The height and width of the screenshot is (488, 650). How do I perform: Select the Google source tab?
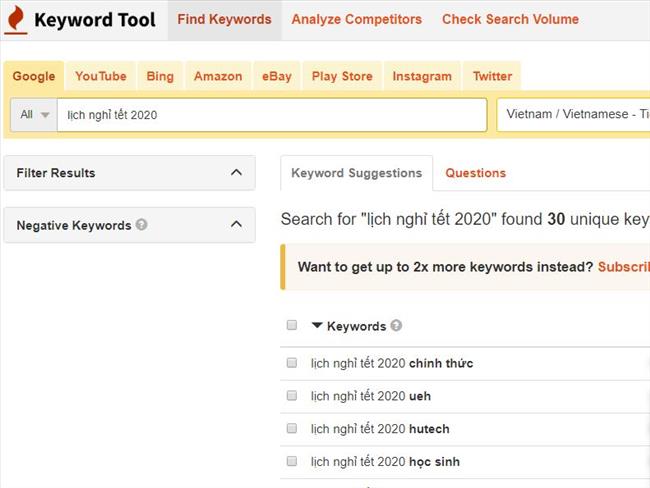(34, 76)
